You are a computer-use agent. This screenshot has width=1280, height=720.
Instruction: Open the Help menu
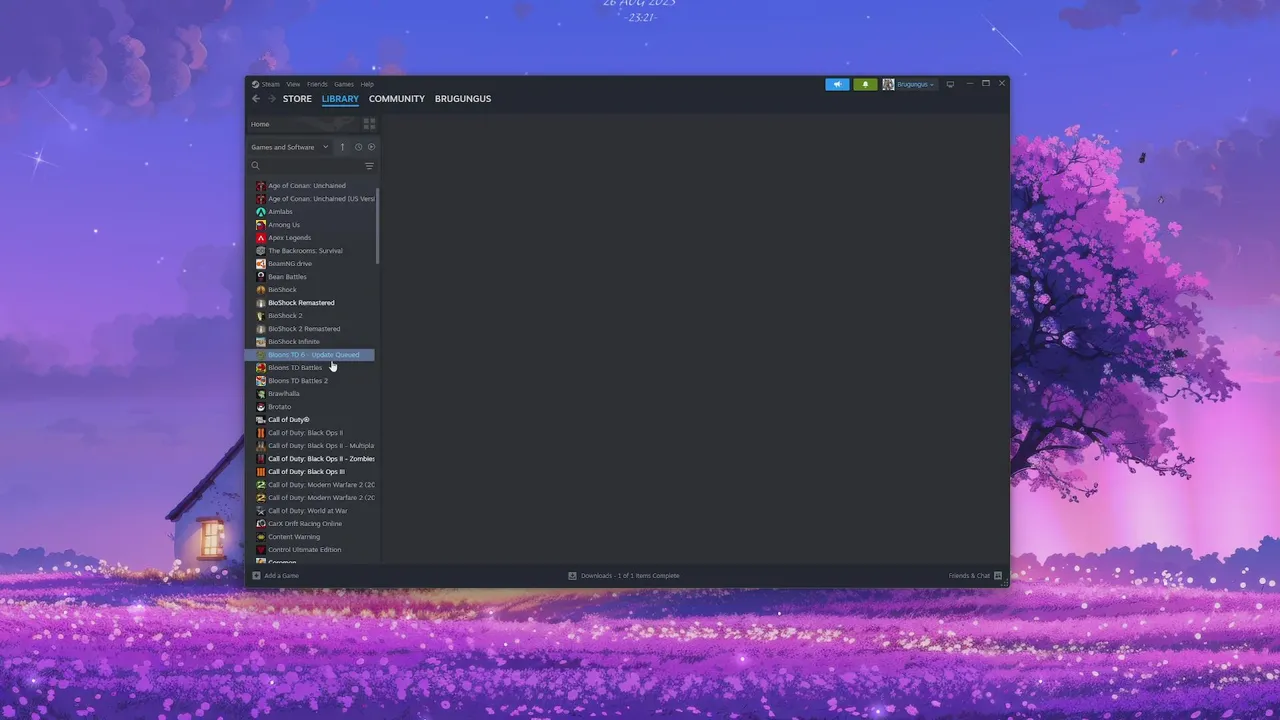tap(367, 84)
